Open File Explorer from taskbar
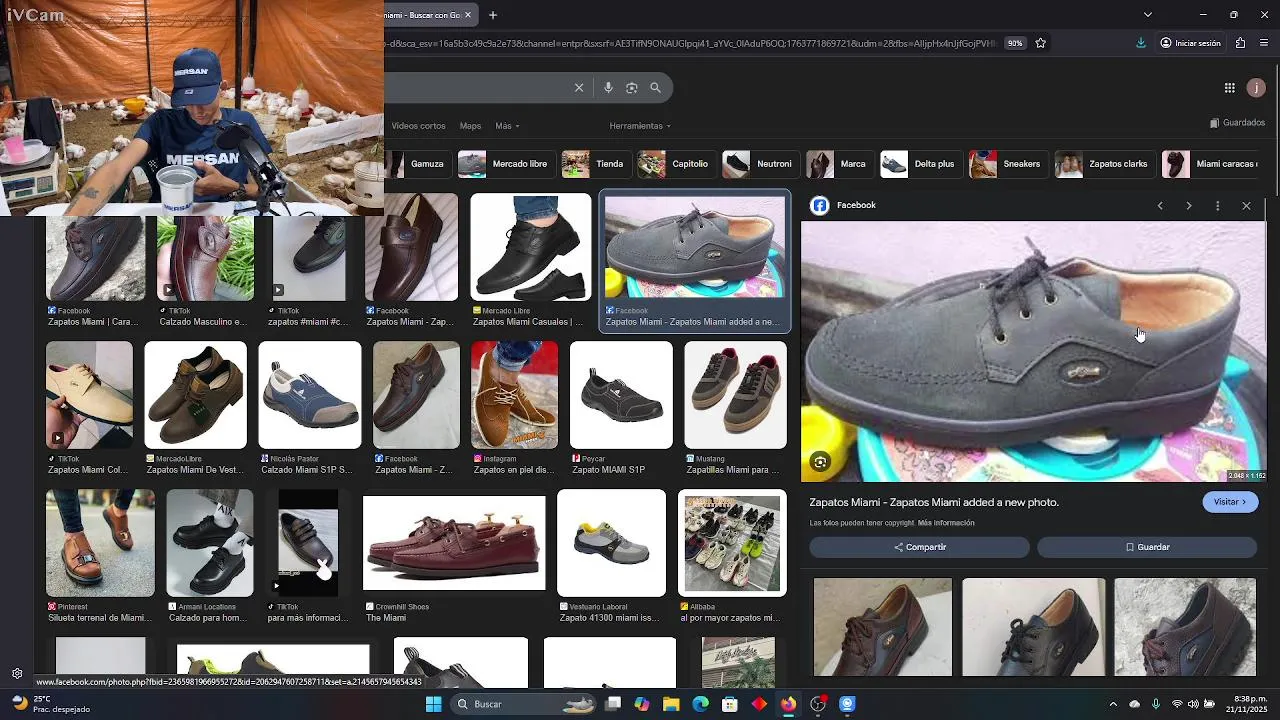The height and width of the screenshot is (720, 1280). pyautogui.click(x=671, y=704)
